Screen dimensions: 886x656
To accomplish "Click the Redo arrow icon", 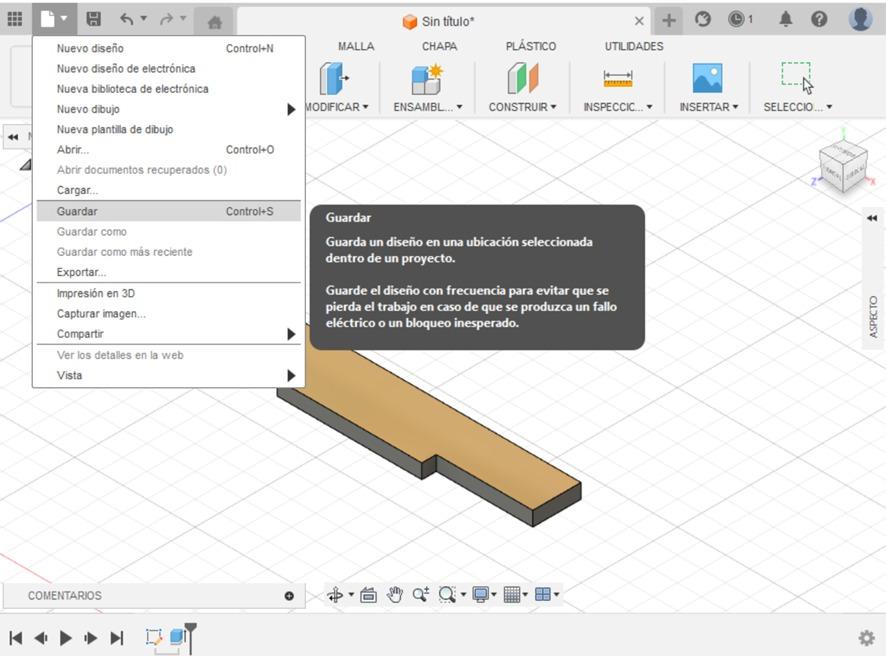I will (x=166, y=20).
